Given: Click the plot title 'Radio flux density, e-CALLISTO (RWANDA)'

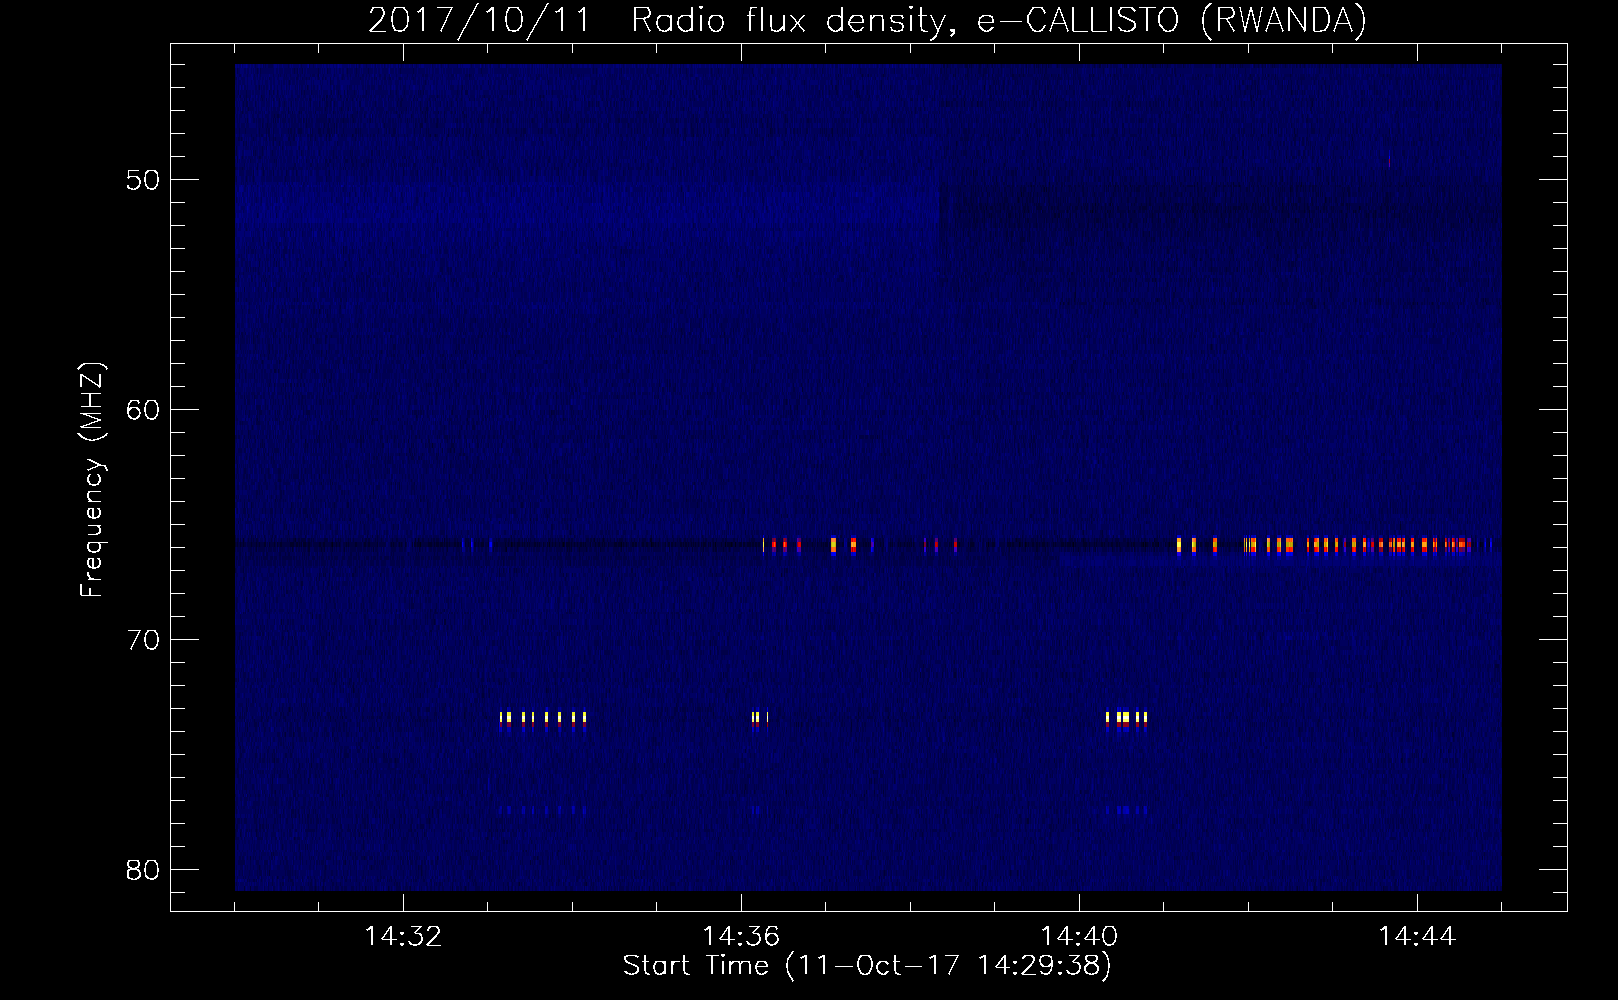Looking at the screenshot, I should [999, 20].
